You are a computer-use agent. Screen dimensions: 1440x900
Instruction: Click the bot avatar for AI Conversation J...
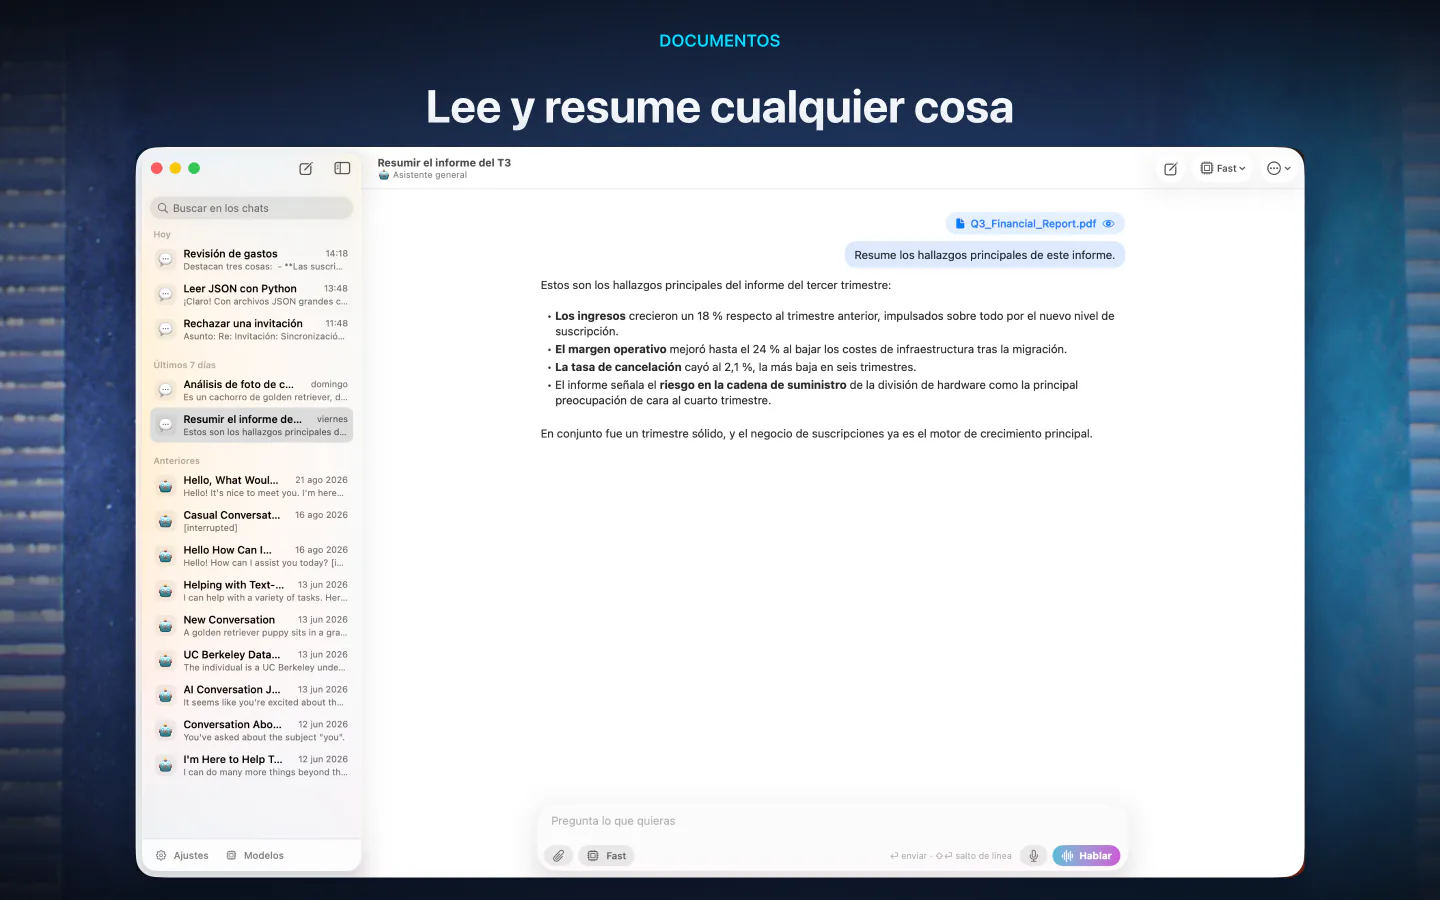(166, 696)
